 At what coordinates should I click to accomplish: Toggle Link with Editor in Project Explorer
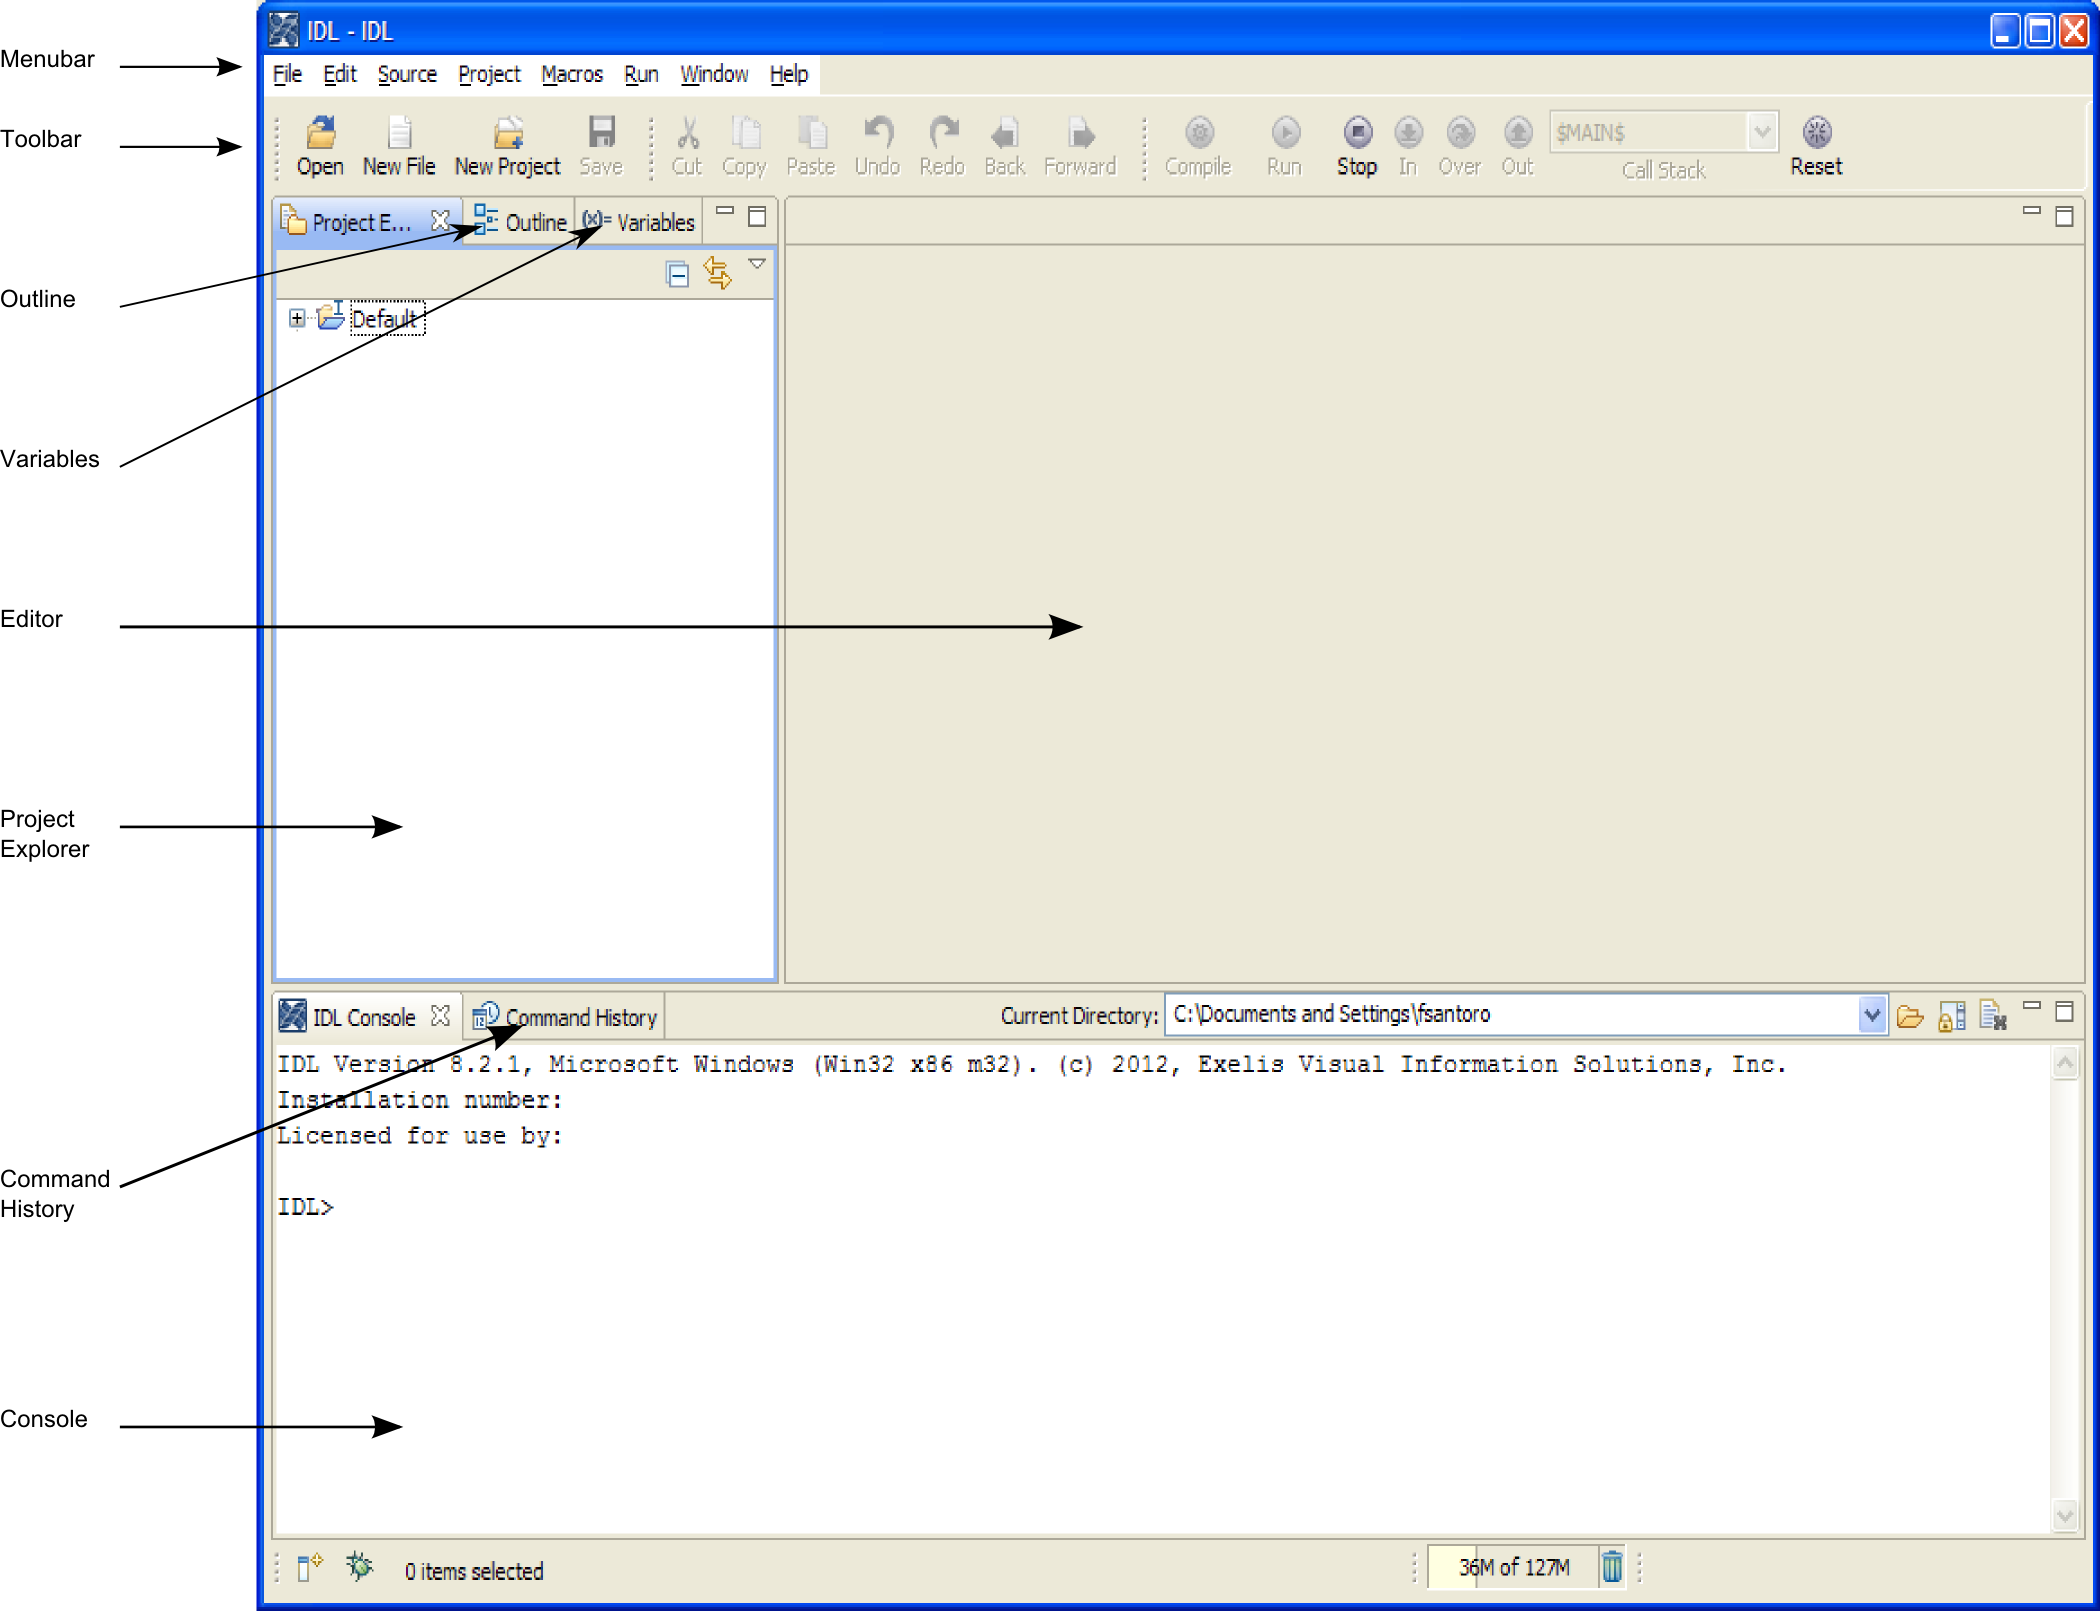(718, 273)
